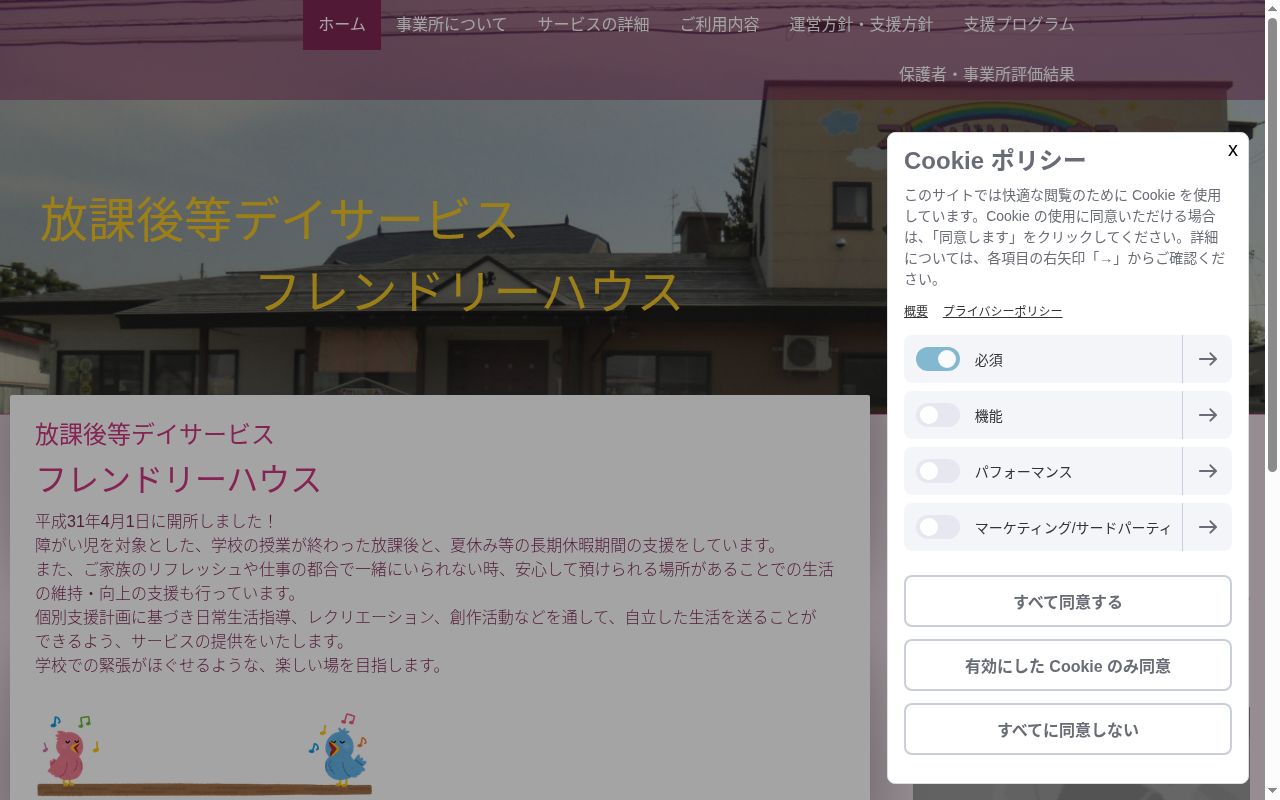This screenshot has width=1280, height=800.
Task: Open 保護者・事業所評価結果 menu item
Action: pos(987,74)
